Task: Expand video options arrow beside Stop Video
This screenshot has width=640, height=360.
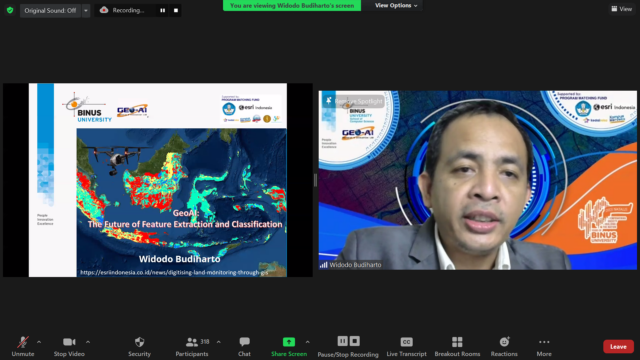Action: click(x=88, y=342)
